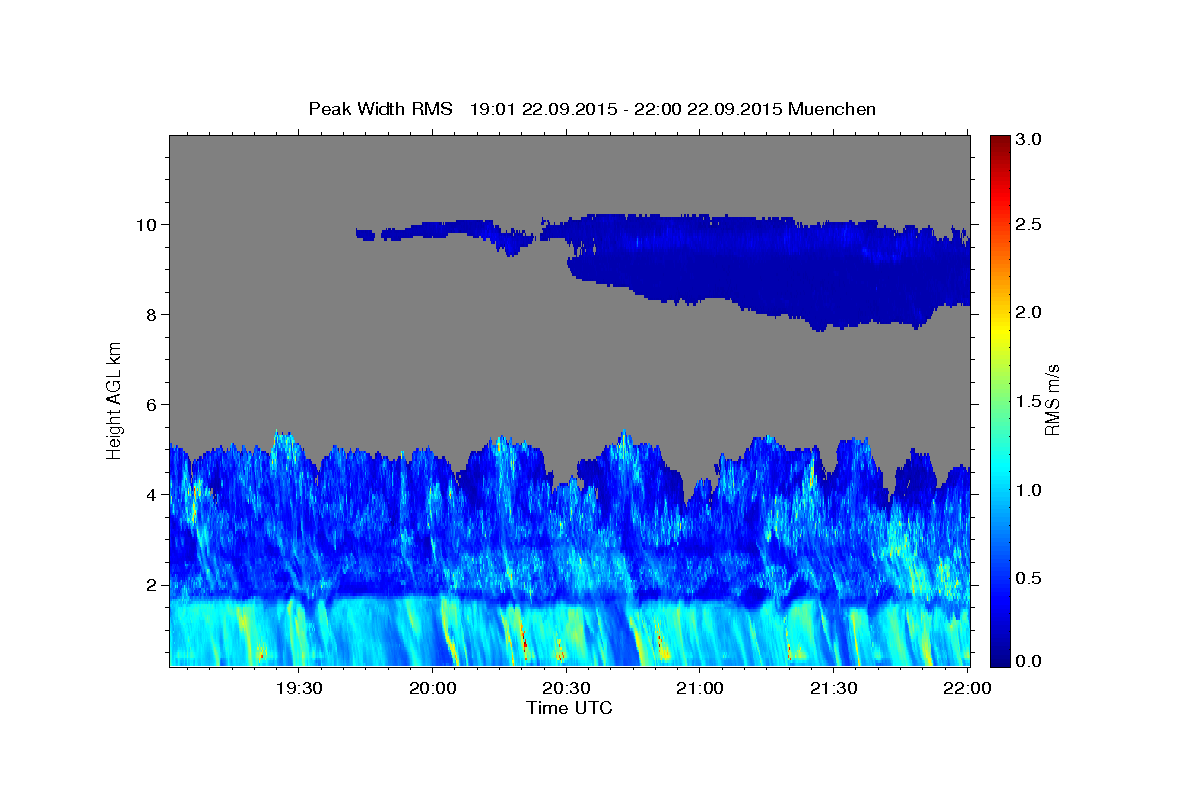Click the '21:30' time axis label
This screenshot has height=800, width=1200.
point(833,688)
